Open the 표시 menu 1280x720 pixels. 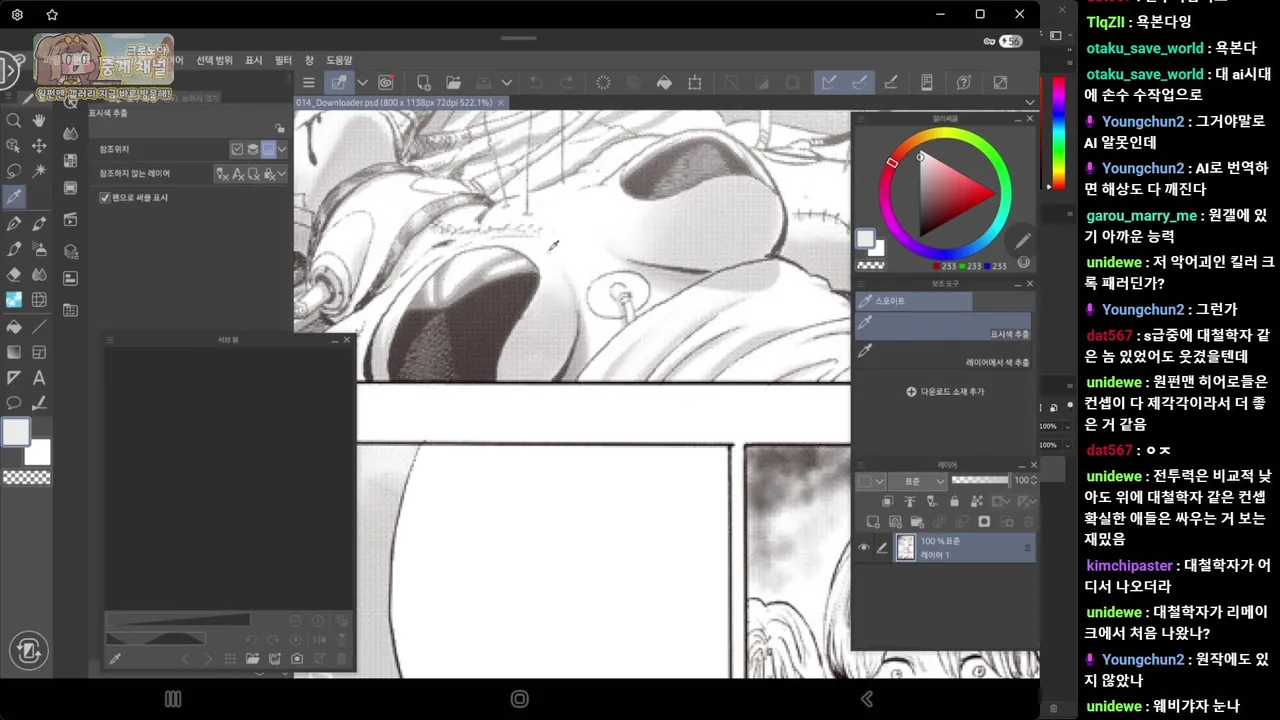tap(254, 60)
